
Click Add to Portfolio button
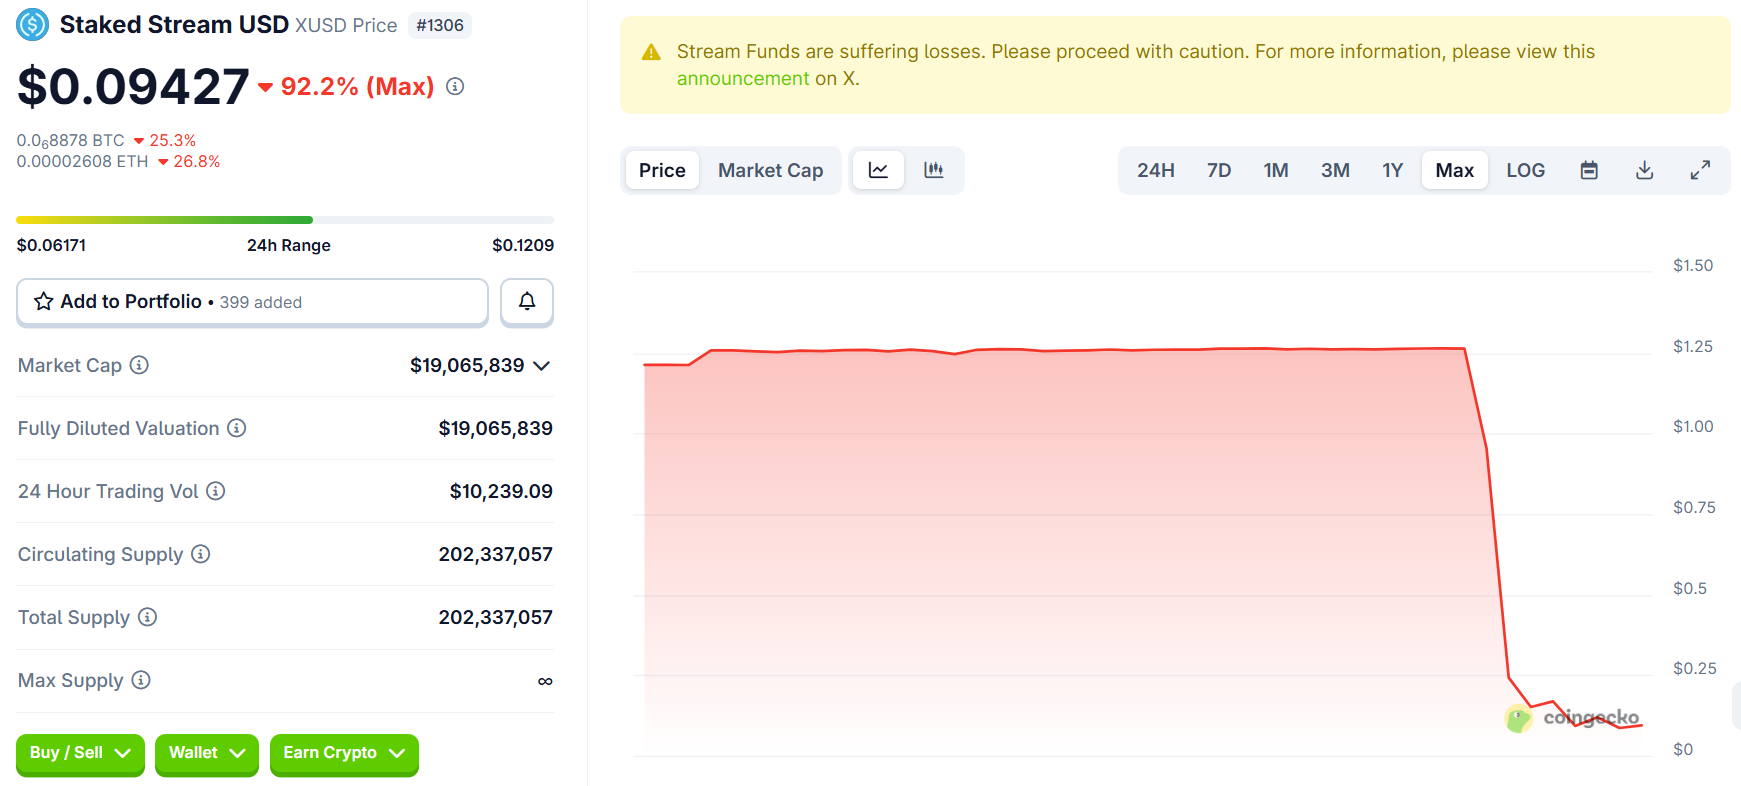point(252,302)
